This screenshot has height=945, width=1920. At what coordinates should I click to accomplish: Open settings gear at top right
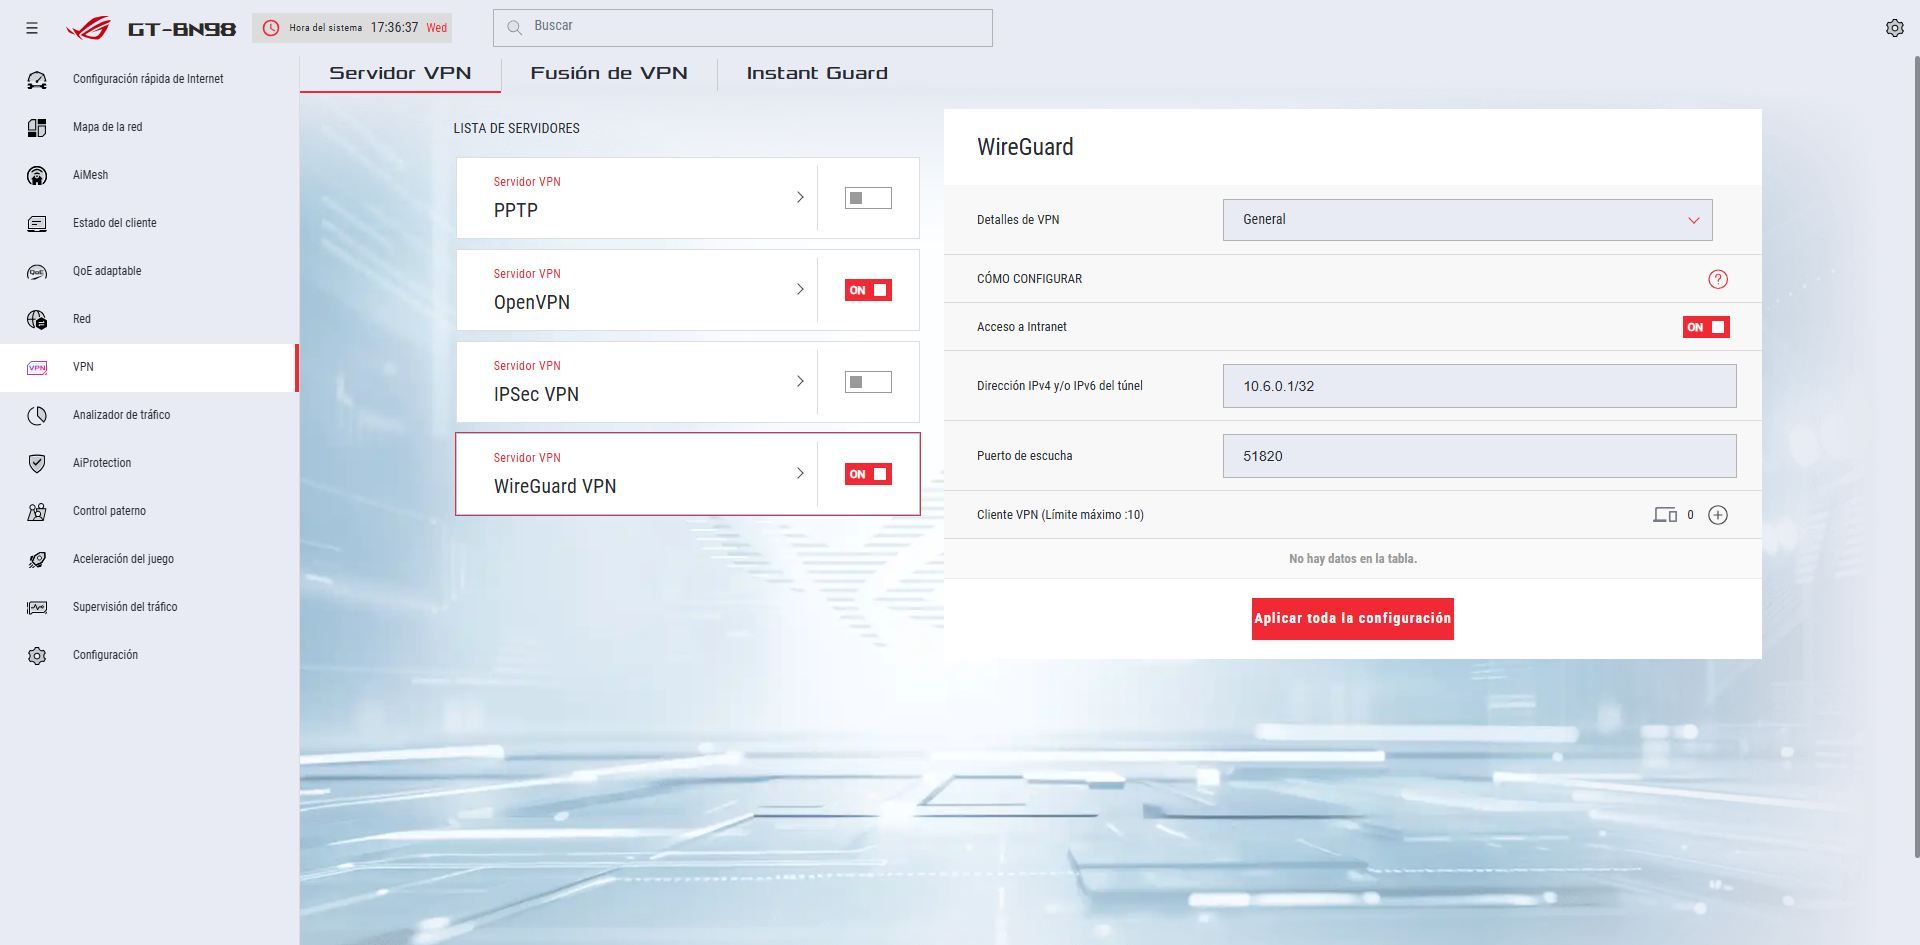coord(1894,28)
